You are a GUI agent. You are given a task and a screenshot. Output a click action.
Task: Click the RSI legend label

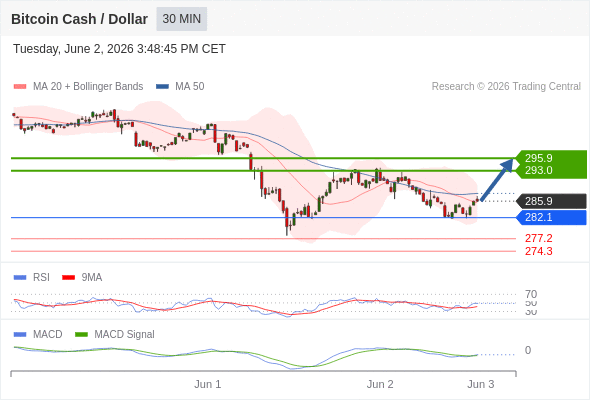click(41, 278)
